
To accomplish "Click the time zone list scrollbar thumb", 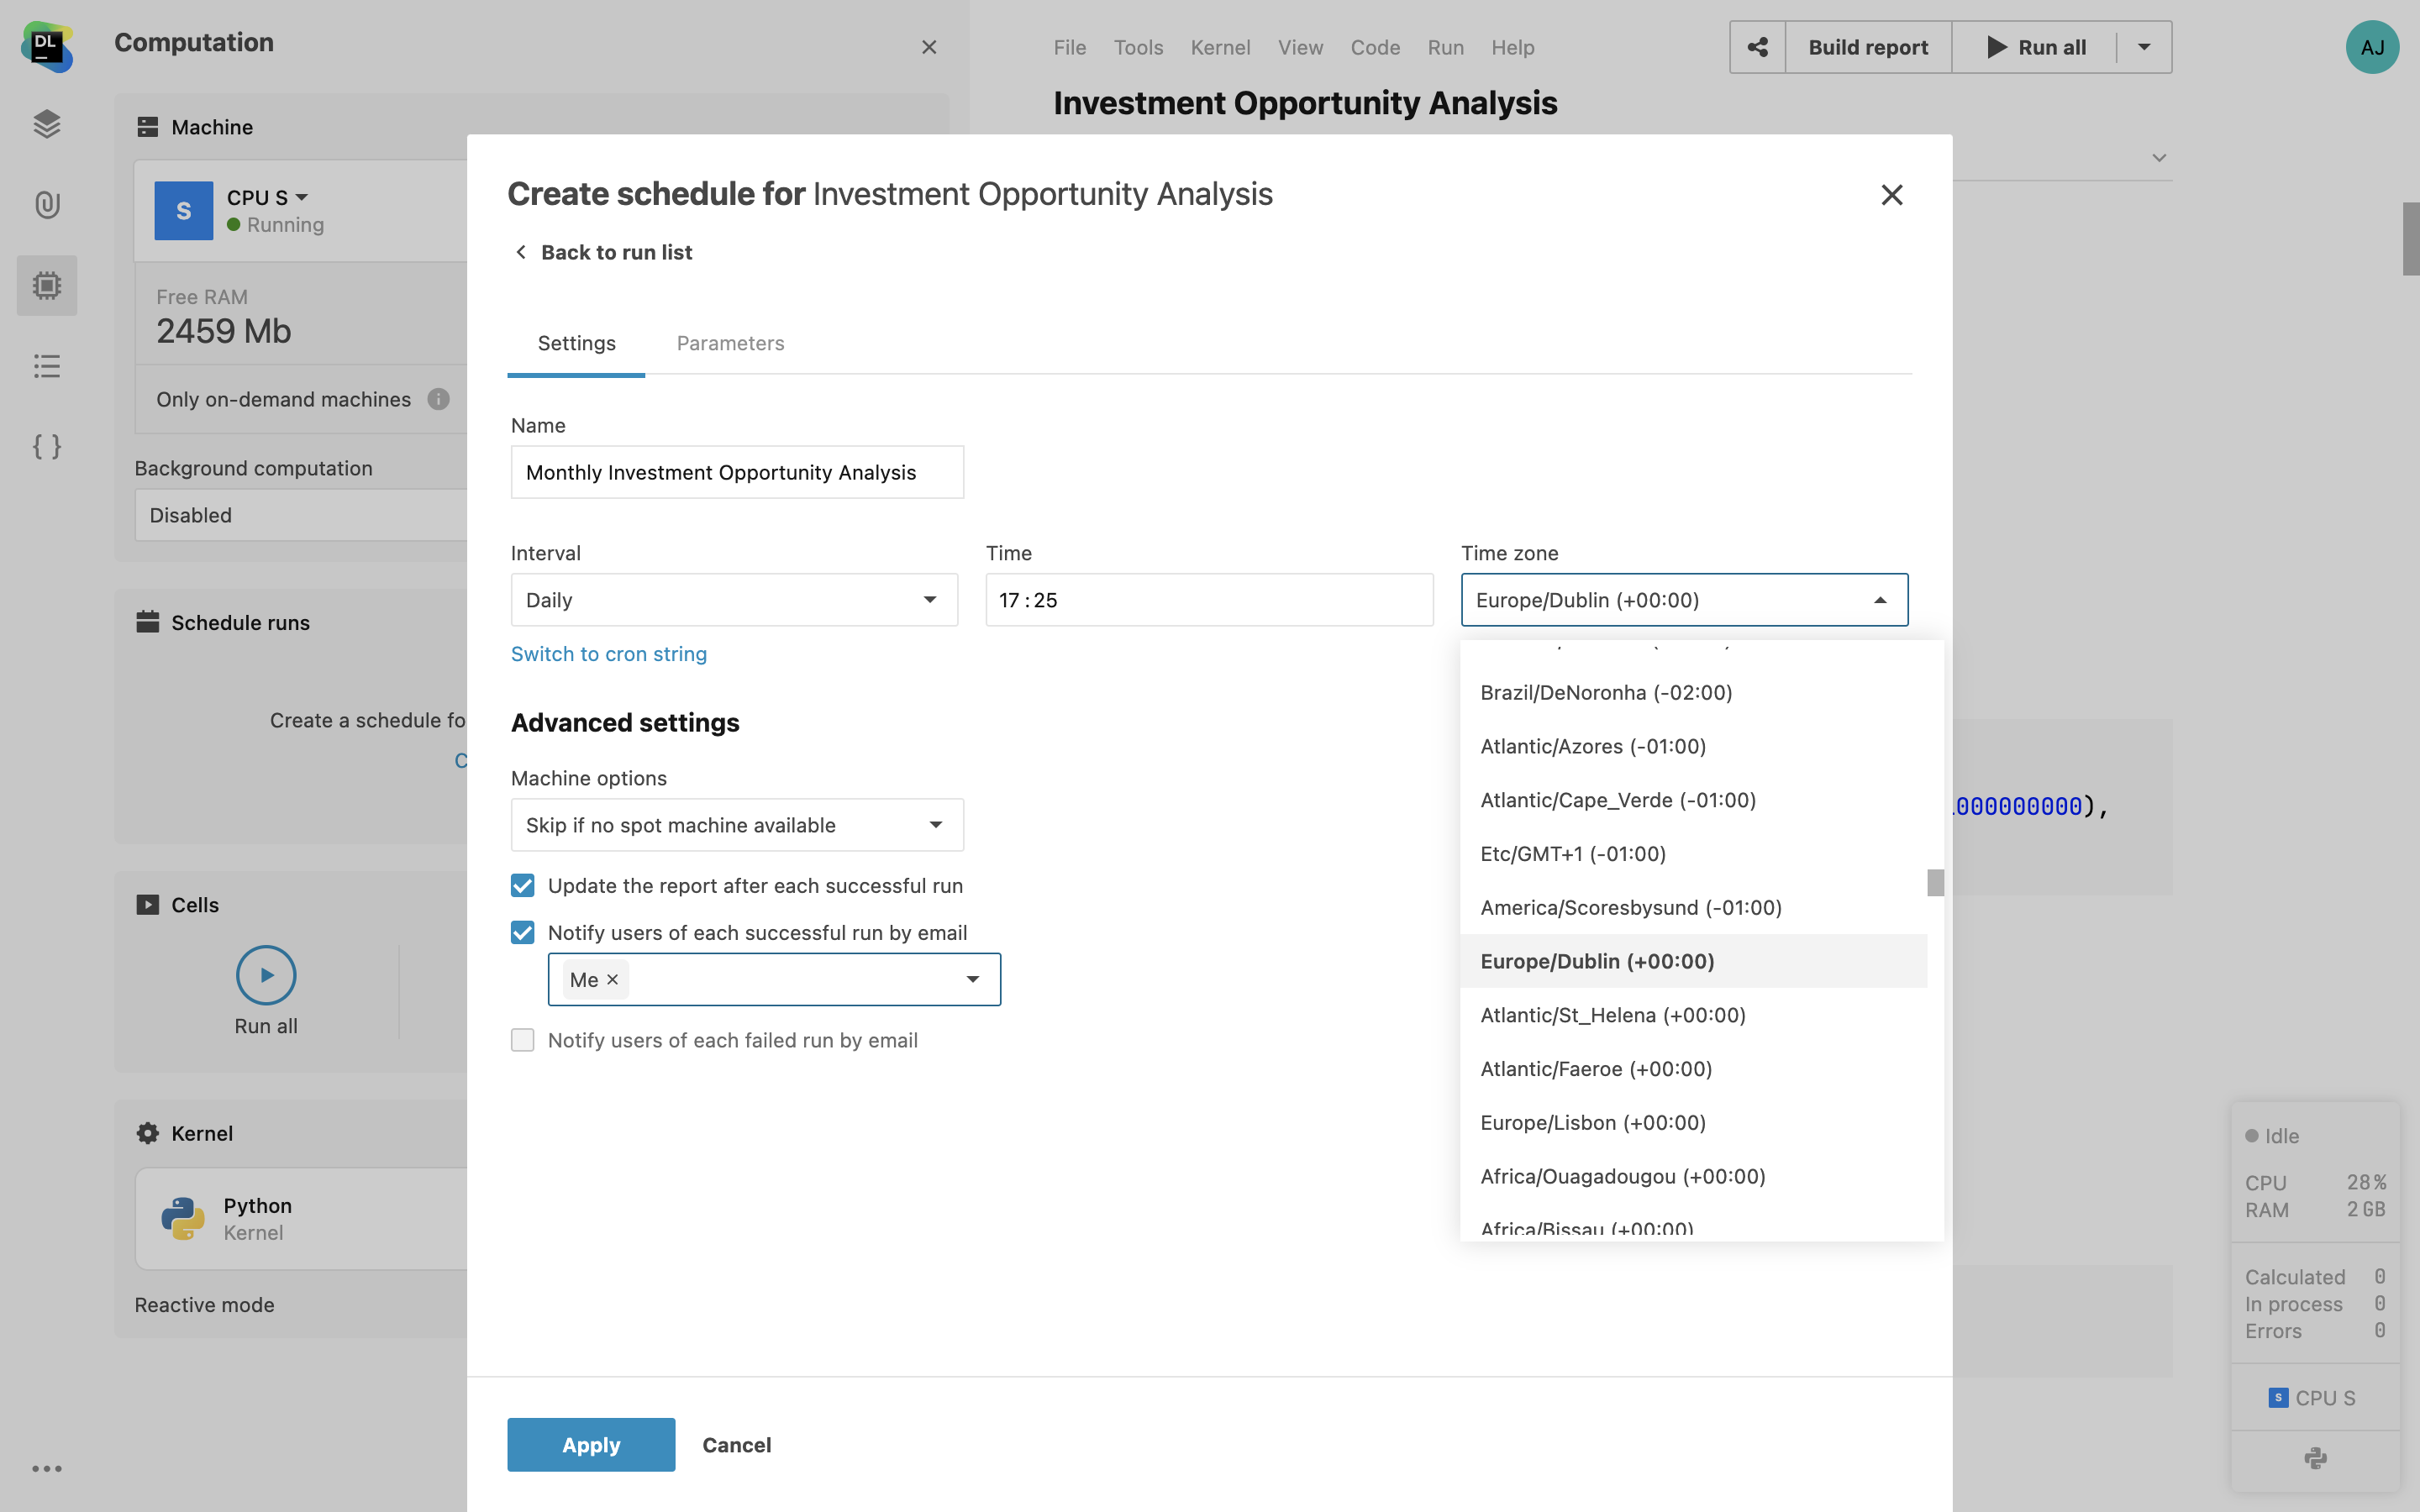I will 1935,882.
